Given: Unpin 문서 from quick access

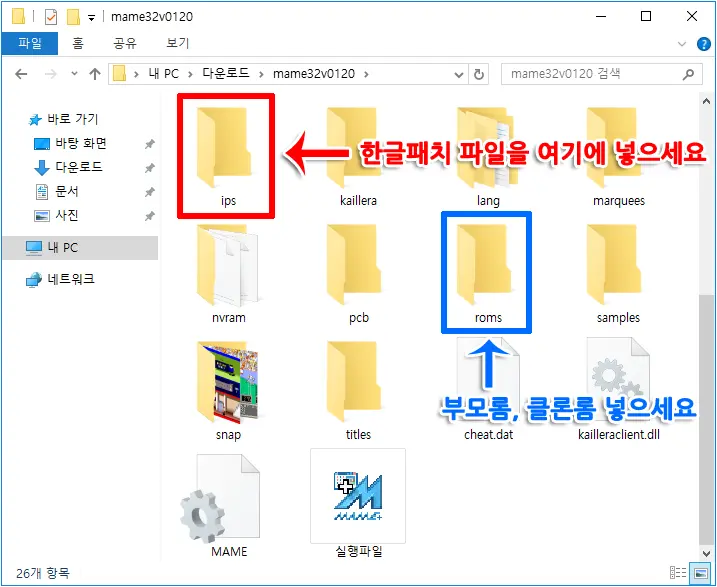Looking at the screenshot, I should click(150, 192).
